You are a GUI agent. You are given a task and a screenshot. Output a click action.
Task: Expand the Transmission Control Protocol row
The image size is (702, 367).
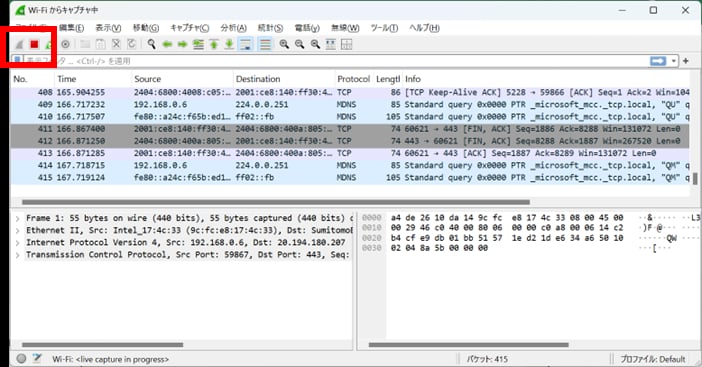click(17, 255)
